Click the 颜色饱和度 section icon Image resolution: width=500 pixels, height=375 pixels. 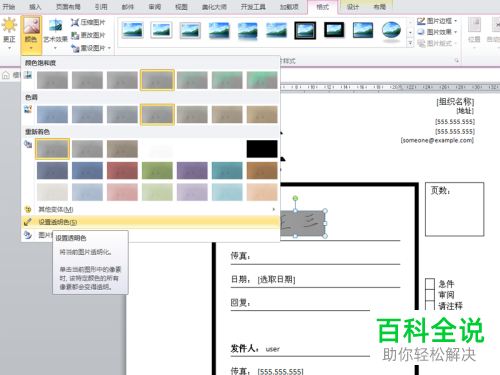28,75
